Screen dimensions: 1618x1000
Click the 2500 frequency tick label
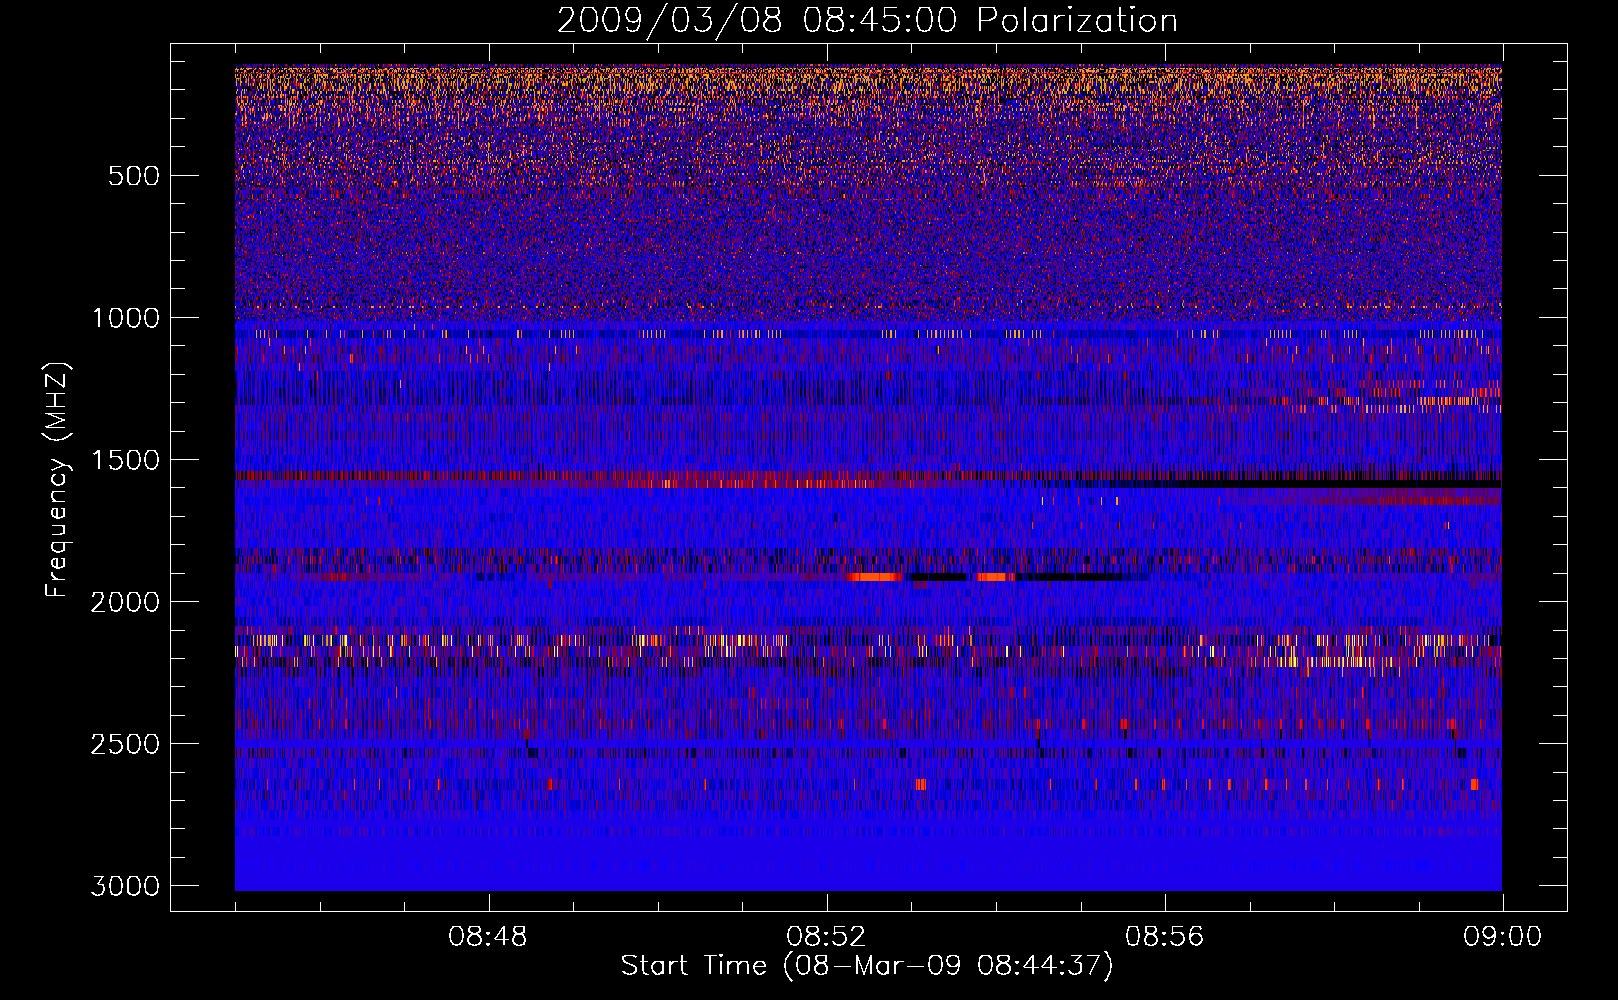(125, 744)
